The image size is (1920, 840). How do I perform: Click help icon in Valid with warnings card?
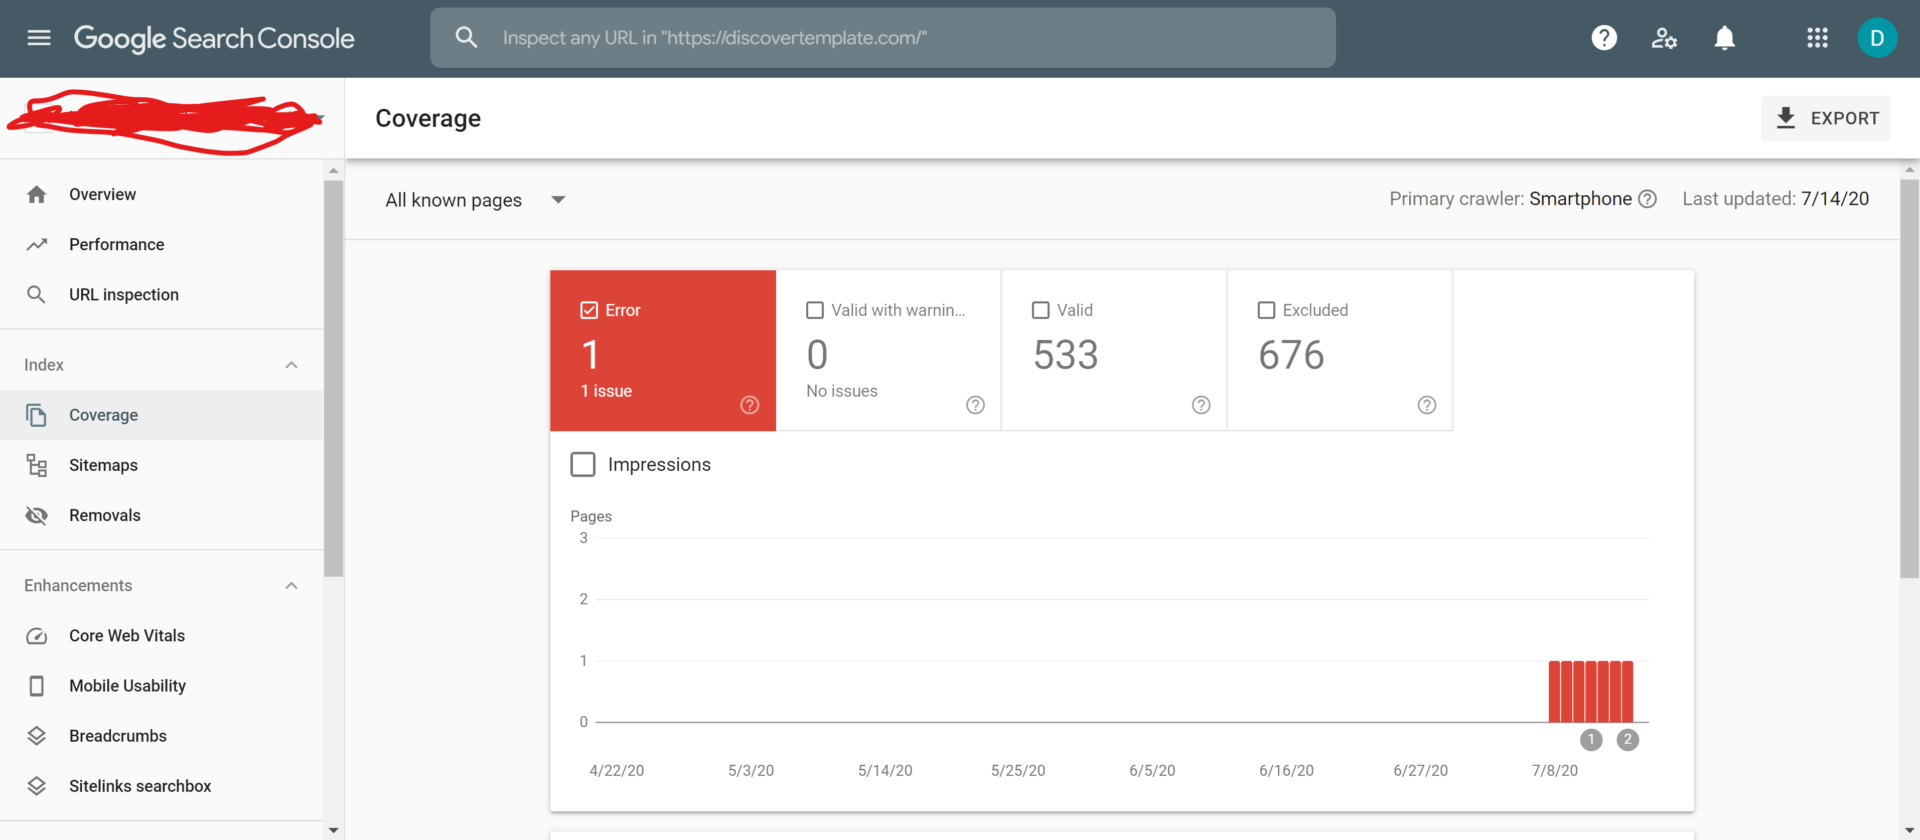point(975,405)
